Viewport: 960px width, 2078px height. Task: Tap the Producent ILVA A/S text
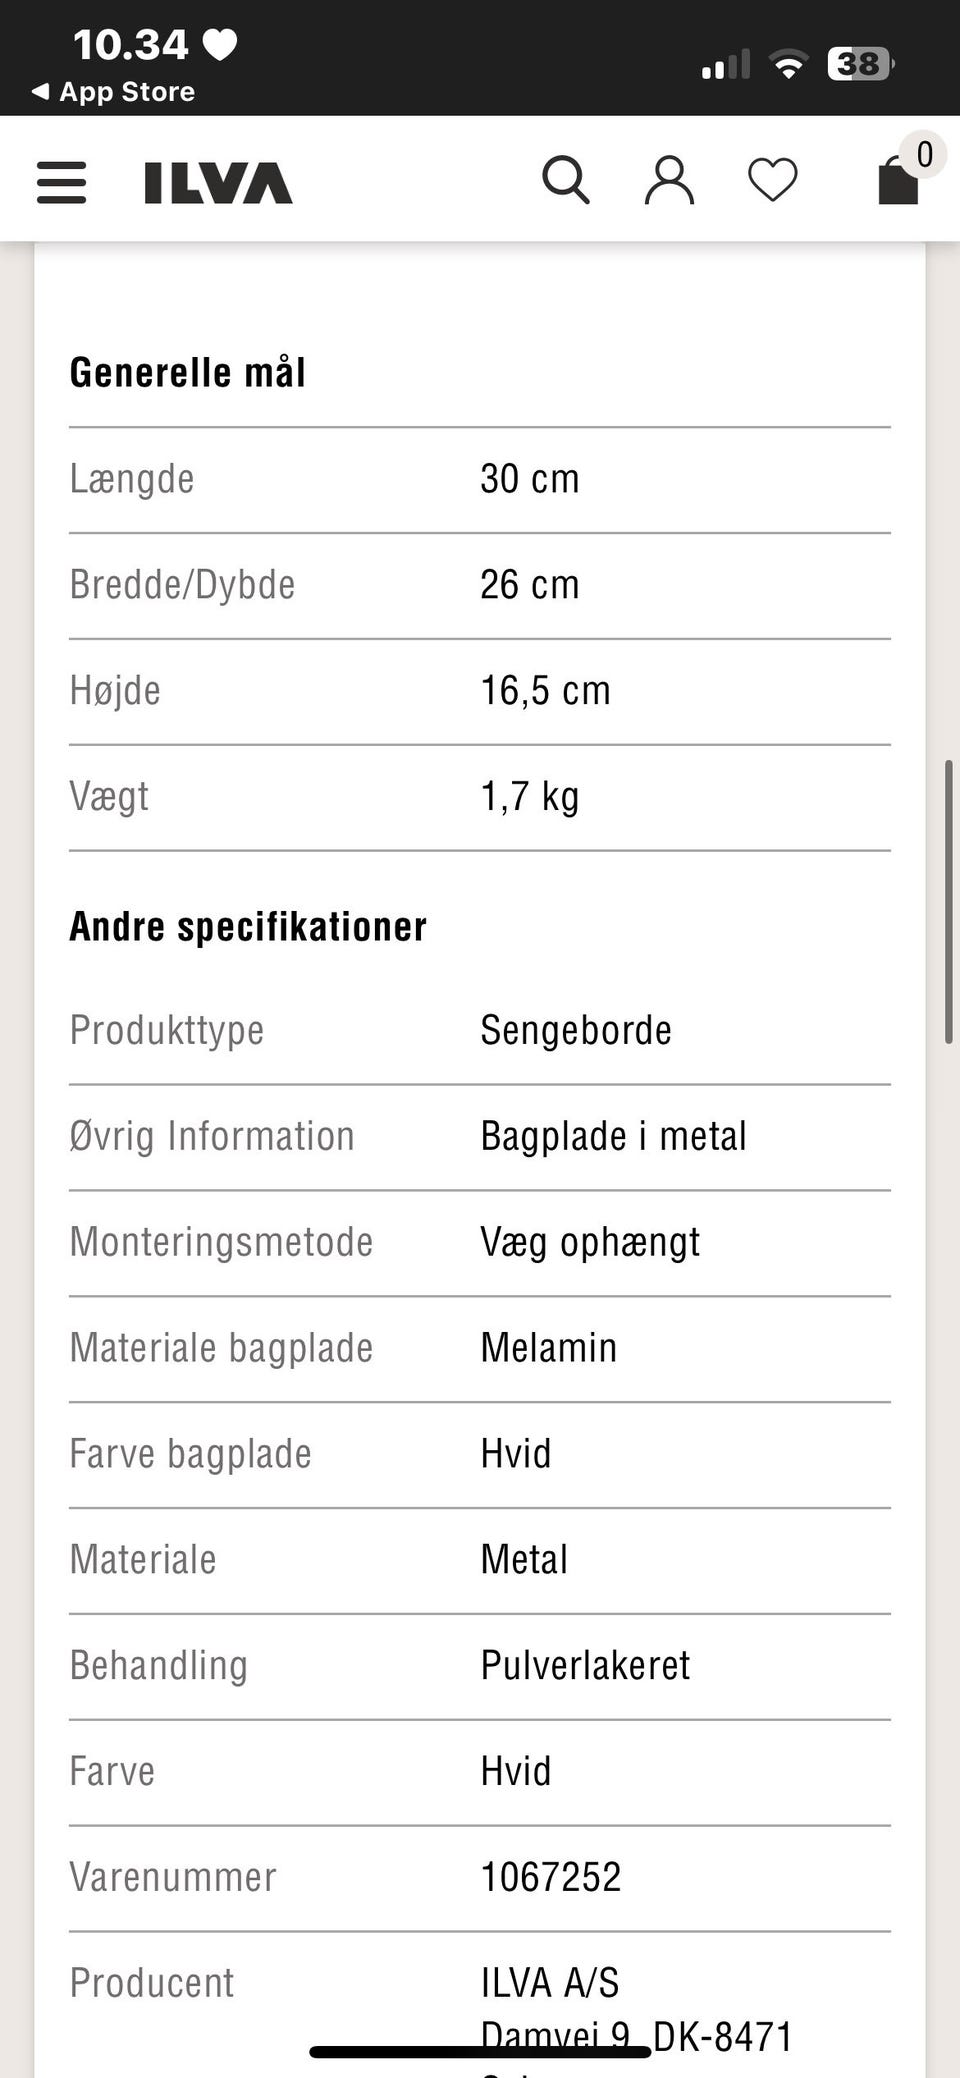pos(550,1982)
